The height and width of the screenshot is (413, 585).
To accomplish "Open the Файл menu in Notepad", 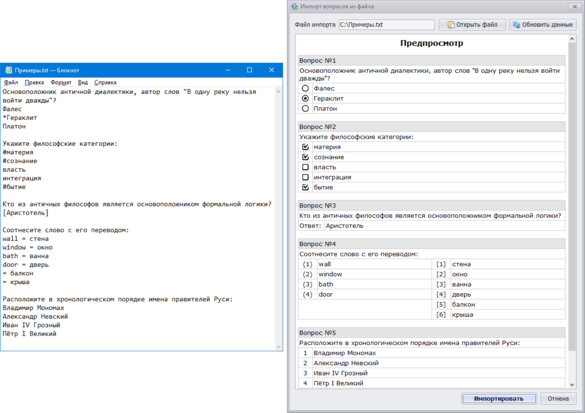I will click(11, 82).
